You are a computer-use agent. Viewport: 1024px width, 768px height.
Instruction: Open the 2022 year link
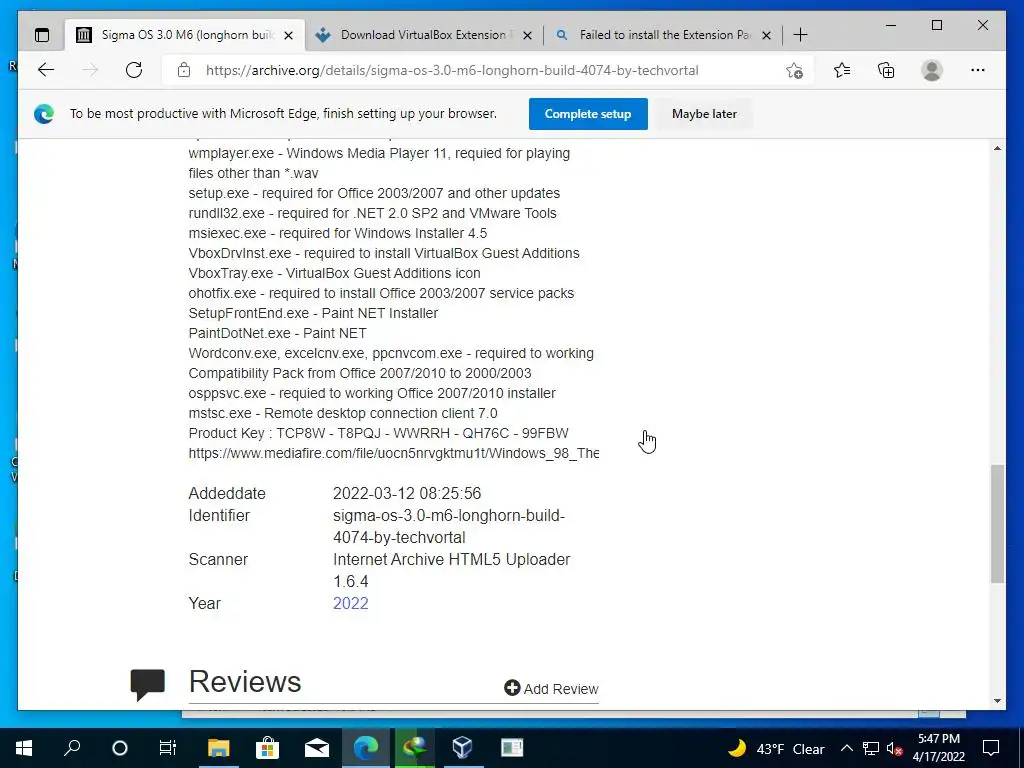click(x=351, y=603)
